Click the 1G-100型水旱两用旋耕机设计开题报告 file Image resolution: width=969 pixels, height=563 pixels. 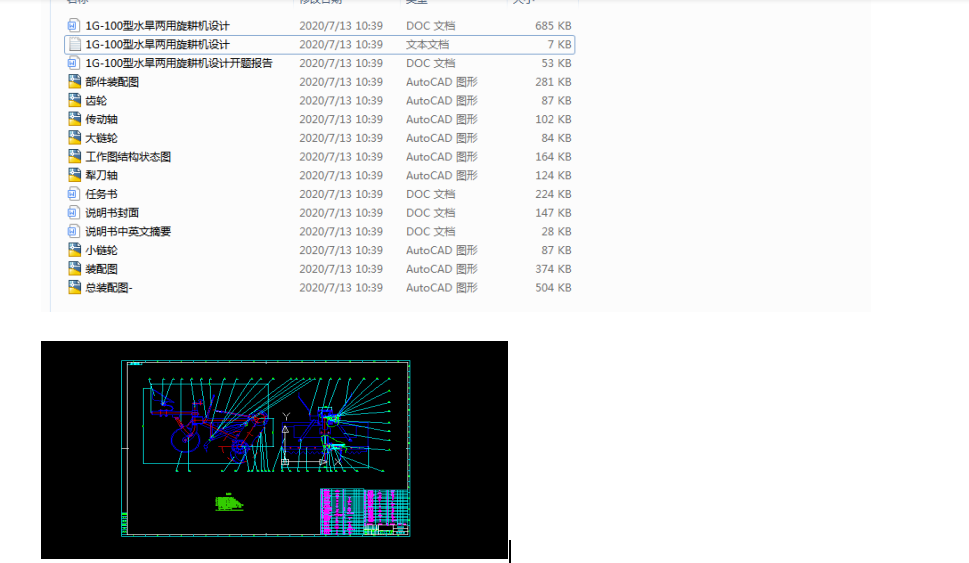(x=179, y=63)
